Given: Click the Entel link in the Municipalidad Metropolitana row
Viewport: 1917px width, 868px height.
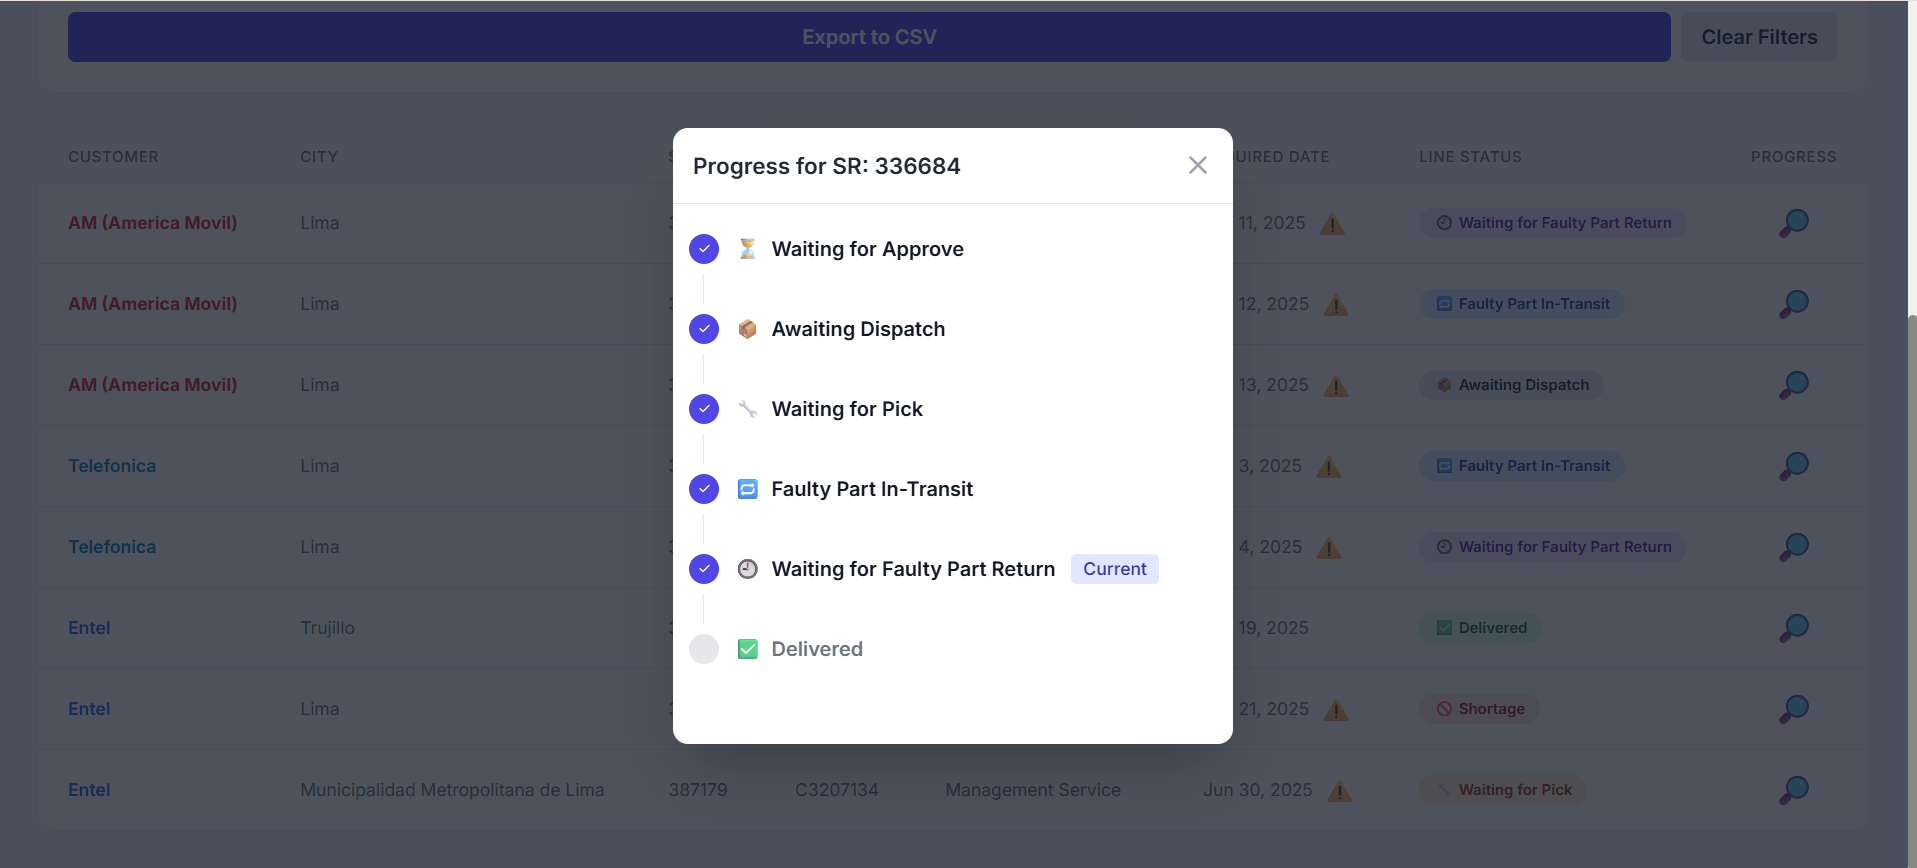Looking at the screenshot, I should (89, 790).
